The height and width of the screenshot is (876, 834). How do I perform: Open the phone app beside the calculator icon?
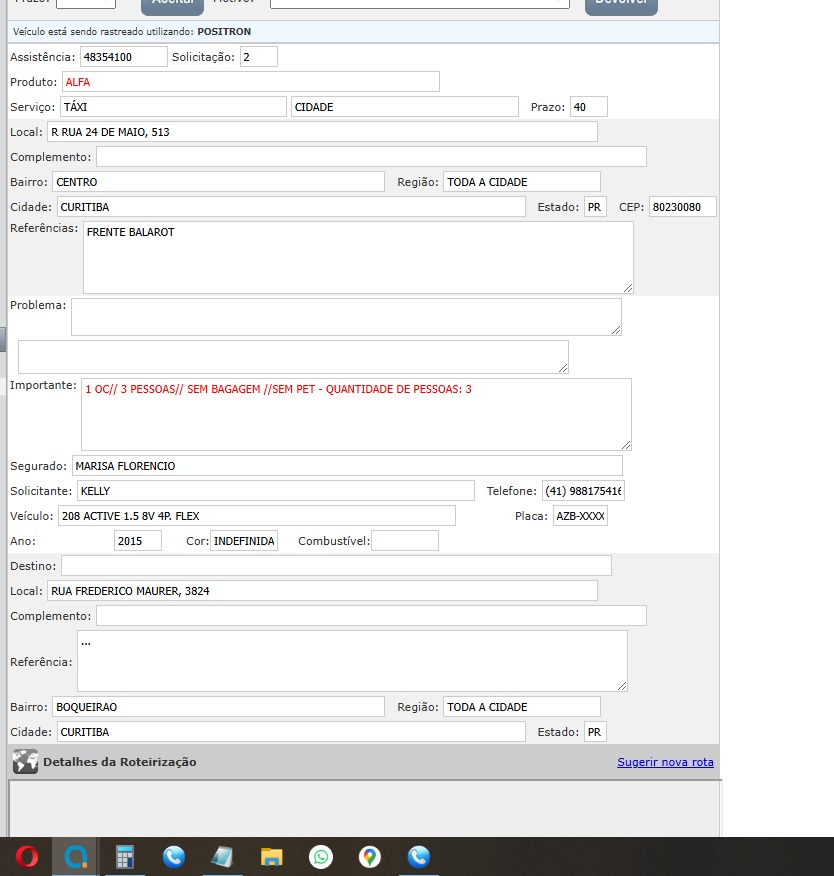coord(174,856)
